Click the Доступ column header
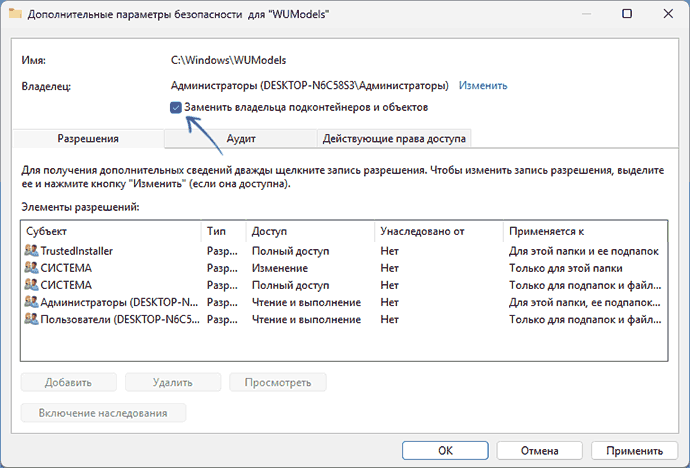Image resolution: width=690 pixels, height=468 pixels. pos(310,231)
